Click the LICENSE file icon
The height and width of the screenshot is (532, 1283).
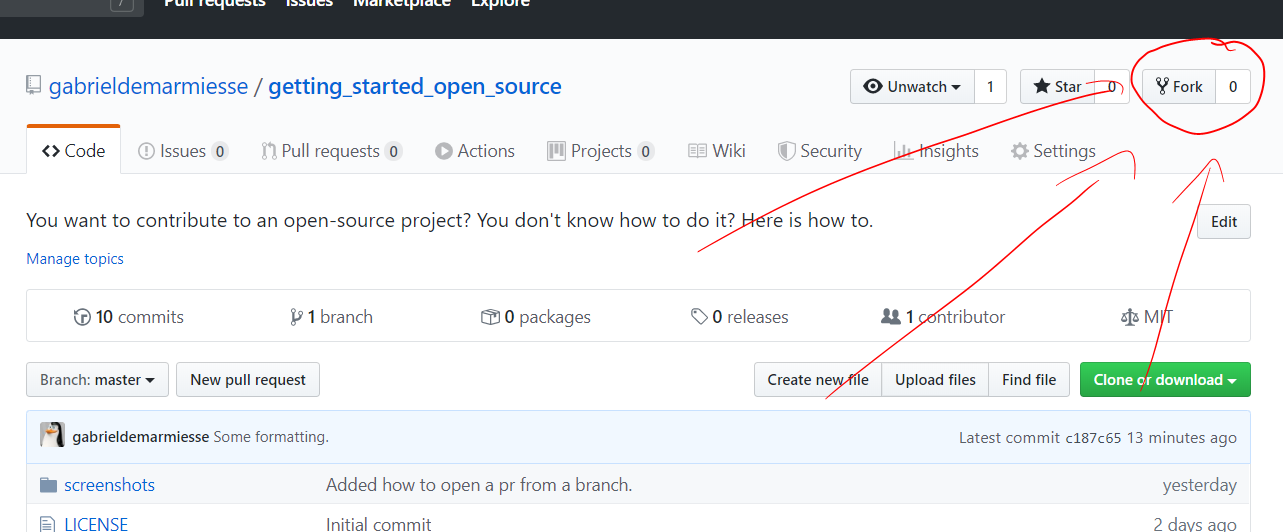tap(47, 524)
